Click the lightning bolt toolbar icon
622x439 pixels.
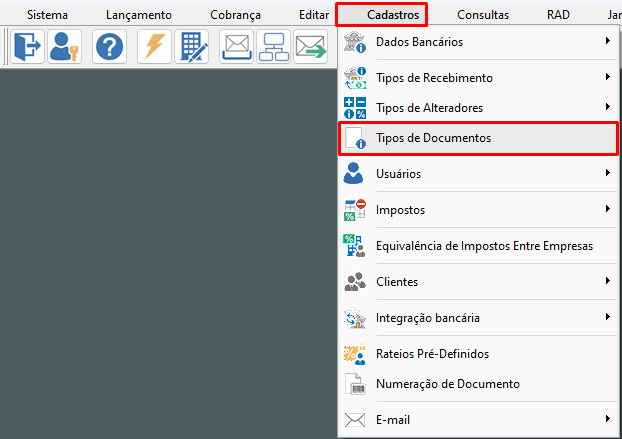(x=154, y=46)
